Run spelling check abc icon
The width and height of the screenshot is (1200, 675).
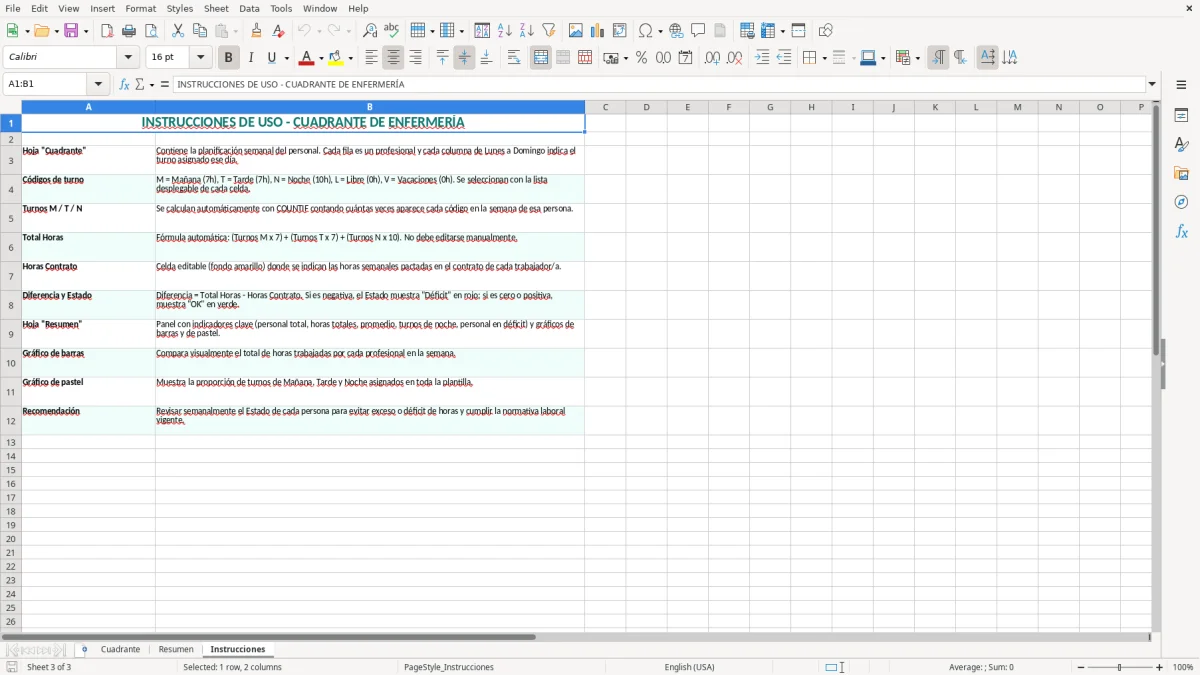[392, 31]
